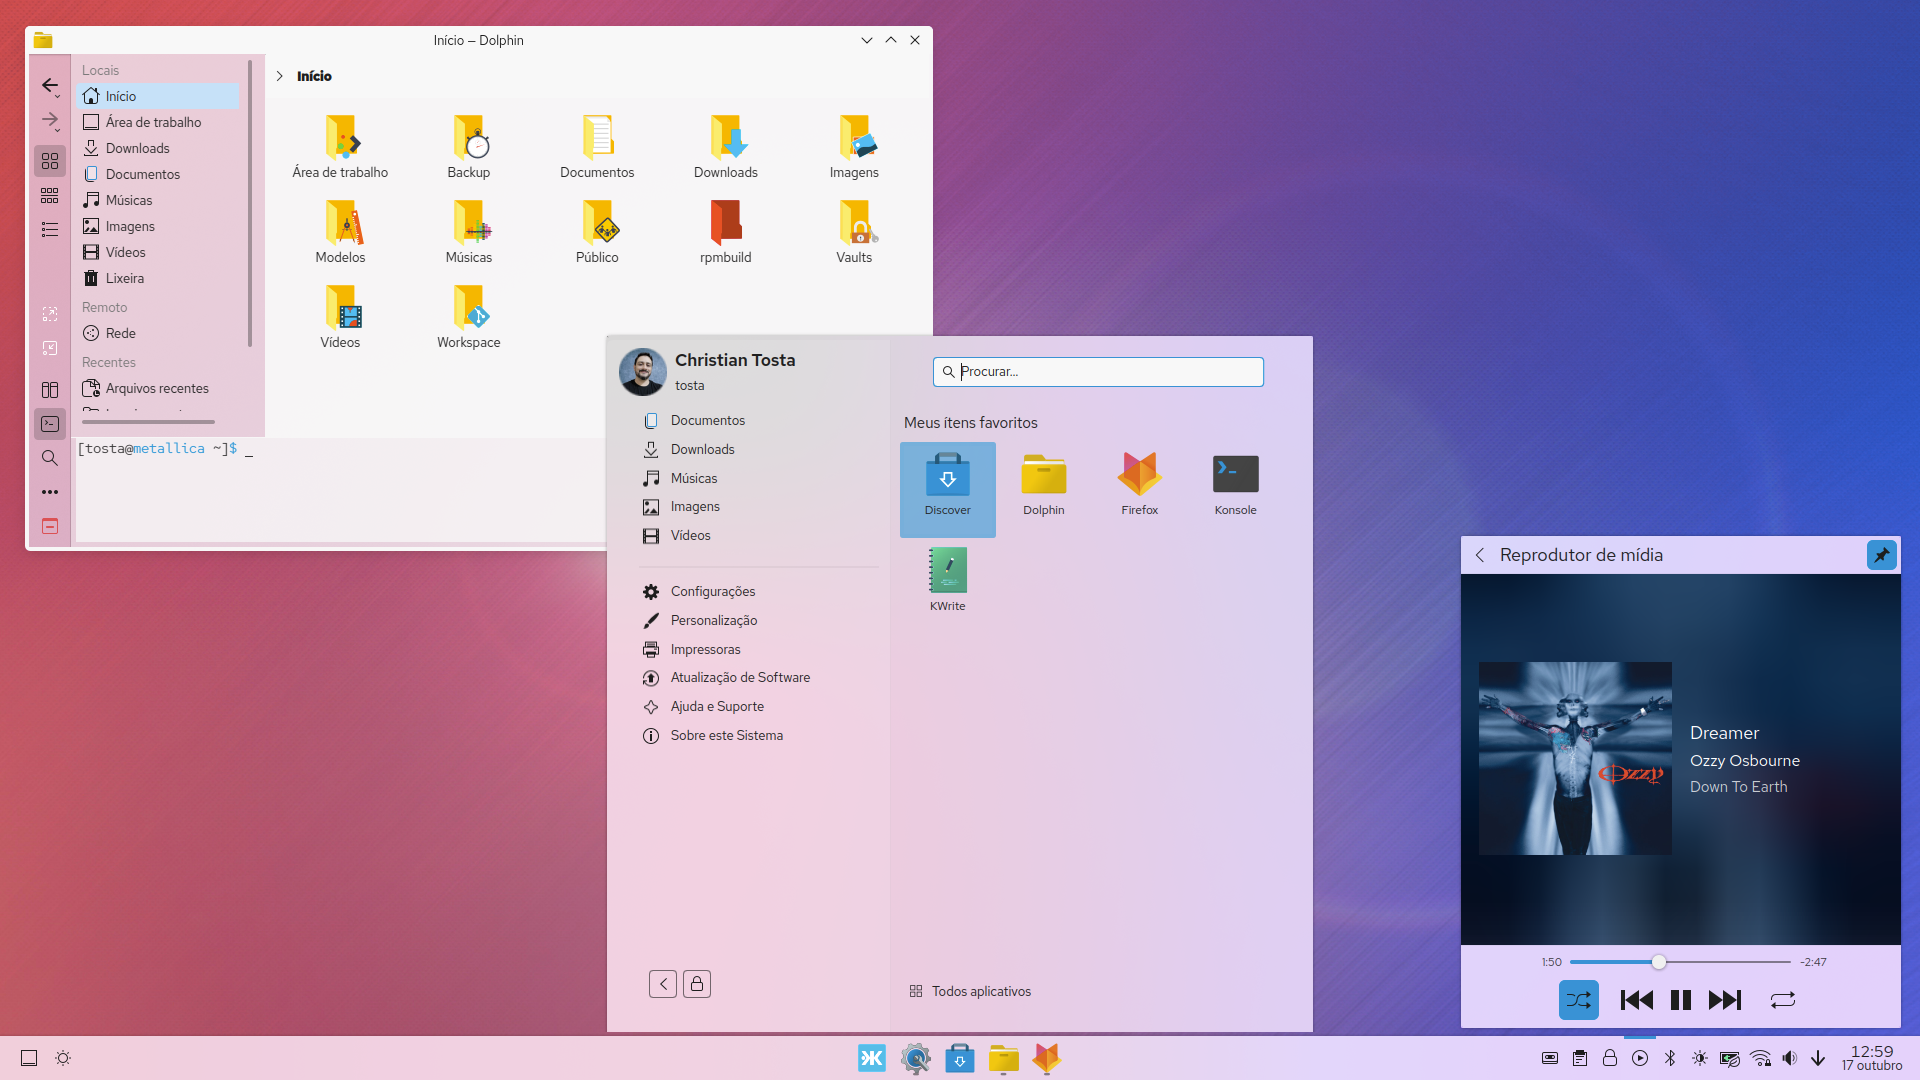1920x1080 pixels.
Task: Click the red window icon in Dolphin's toolbar
Action: click(x=50, y=526)
